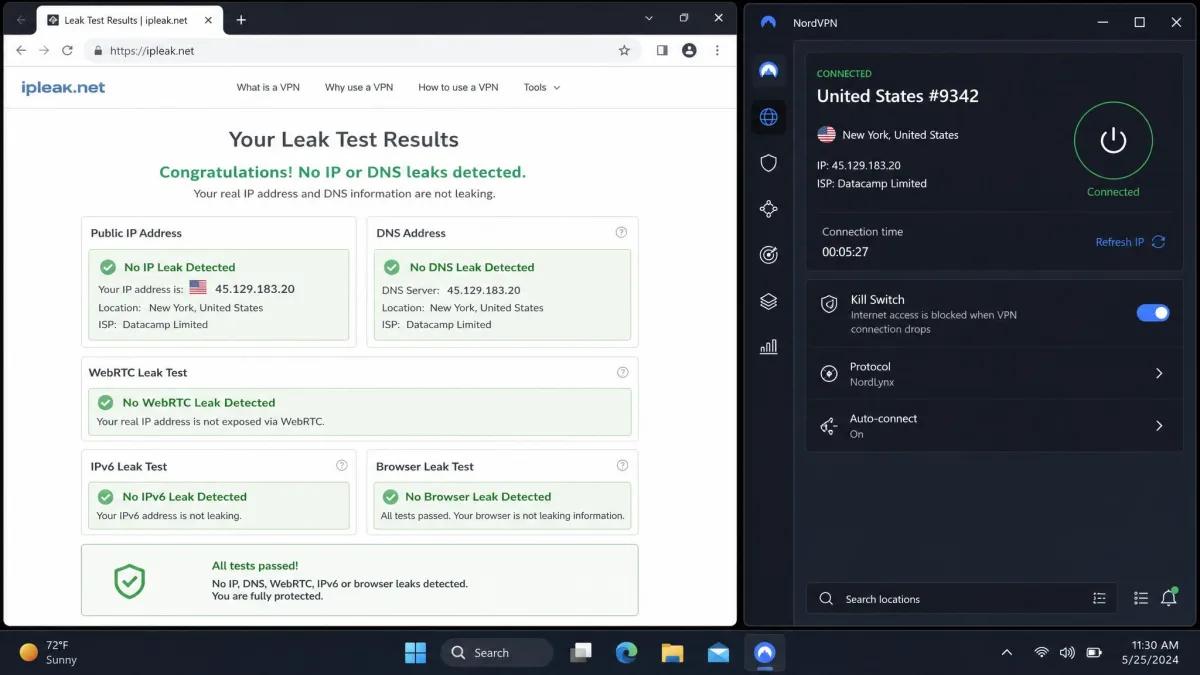
Task: Open NordVPN home icon in sidebar
Action: coord(768,70)
